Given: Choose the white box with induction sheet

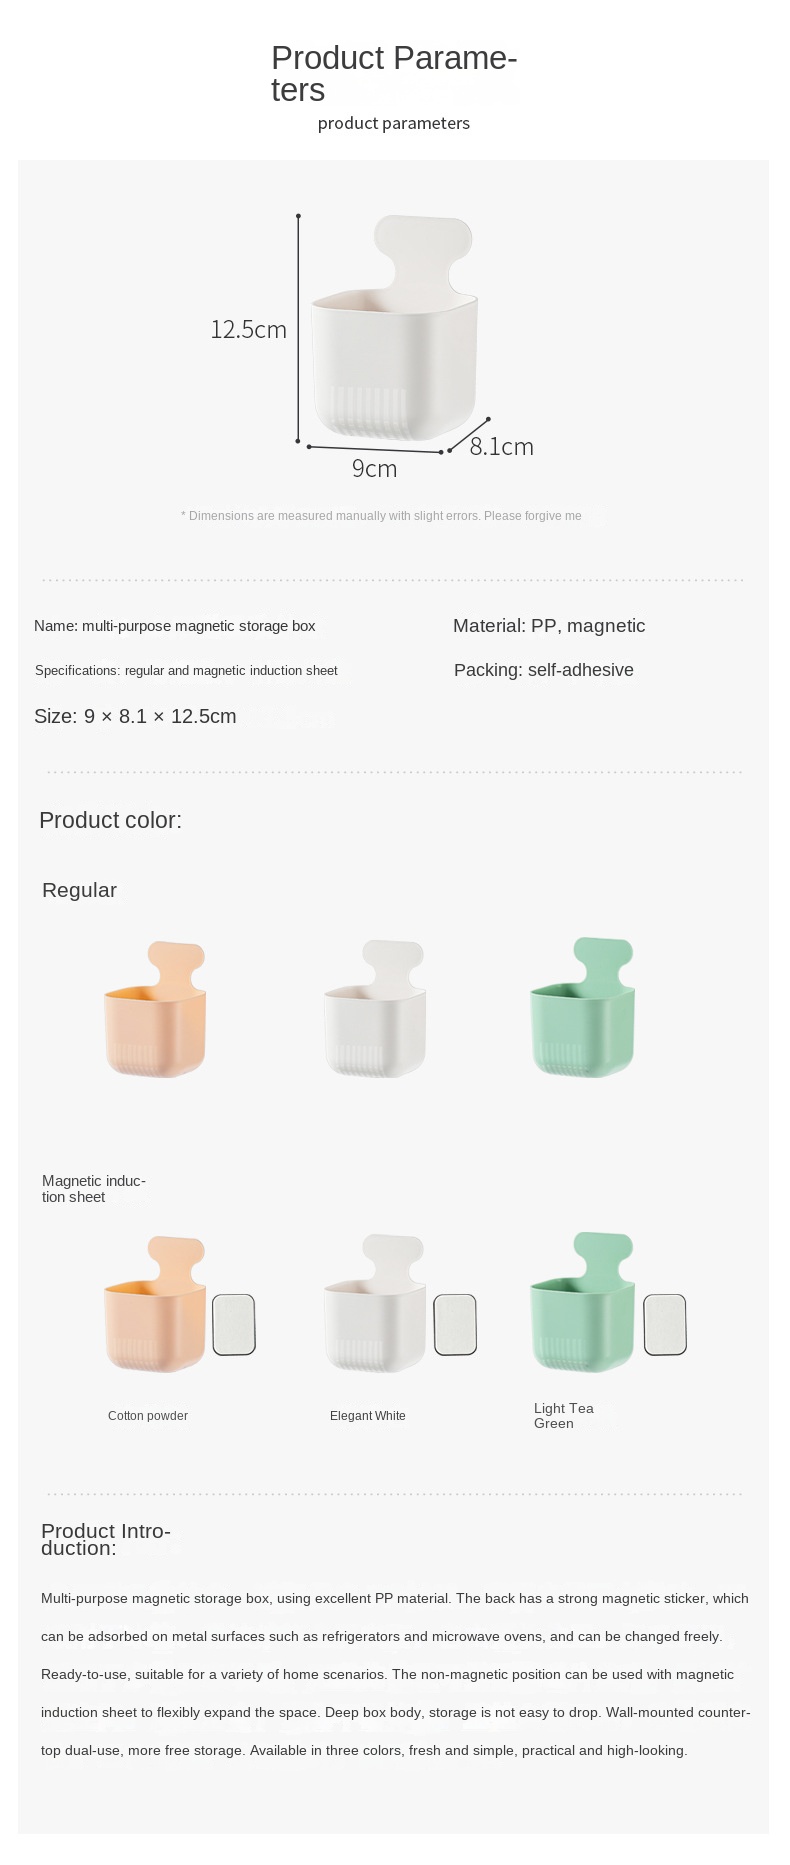Looking at the screenshot, I should click(375, 1308).
